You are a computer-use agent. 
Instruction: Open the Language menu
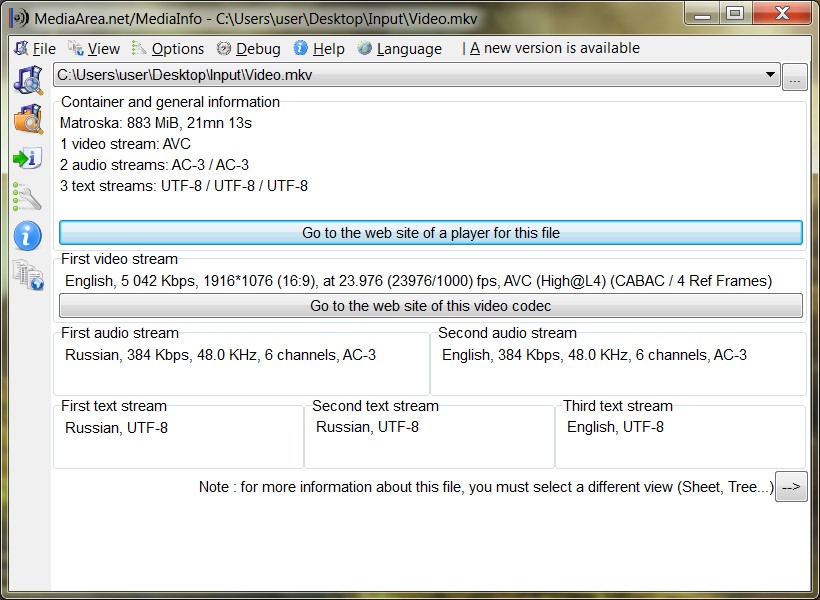pyautogui.click(x=400, y=49)
